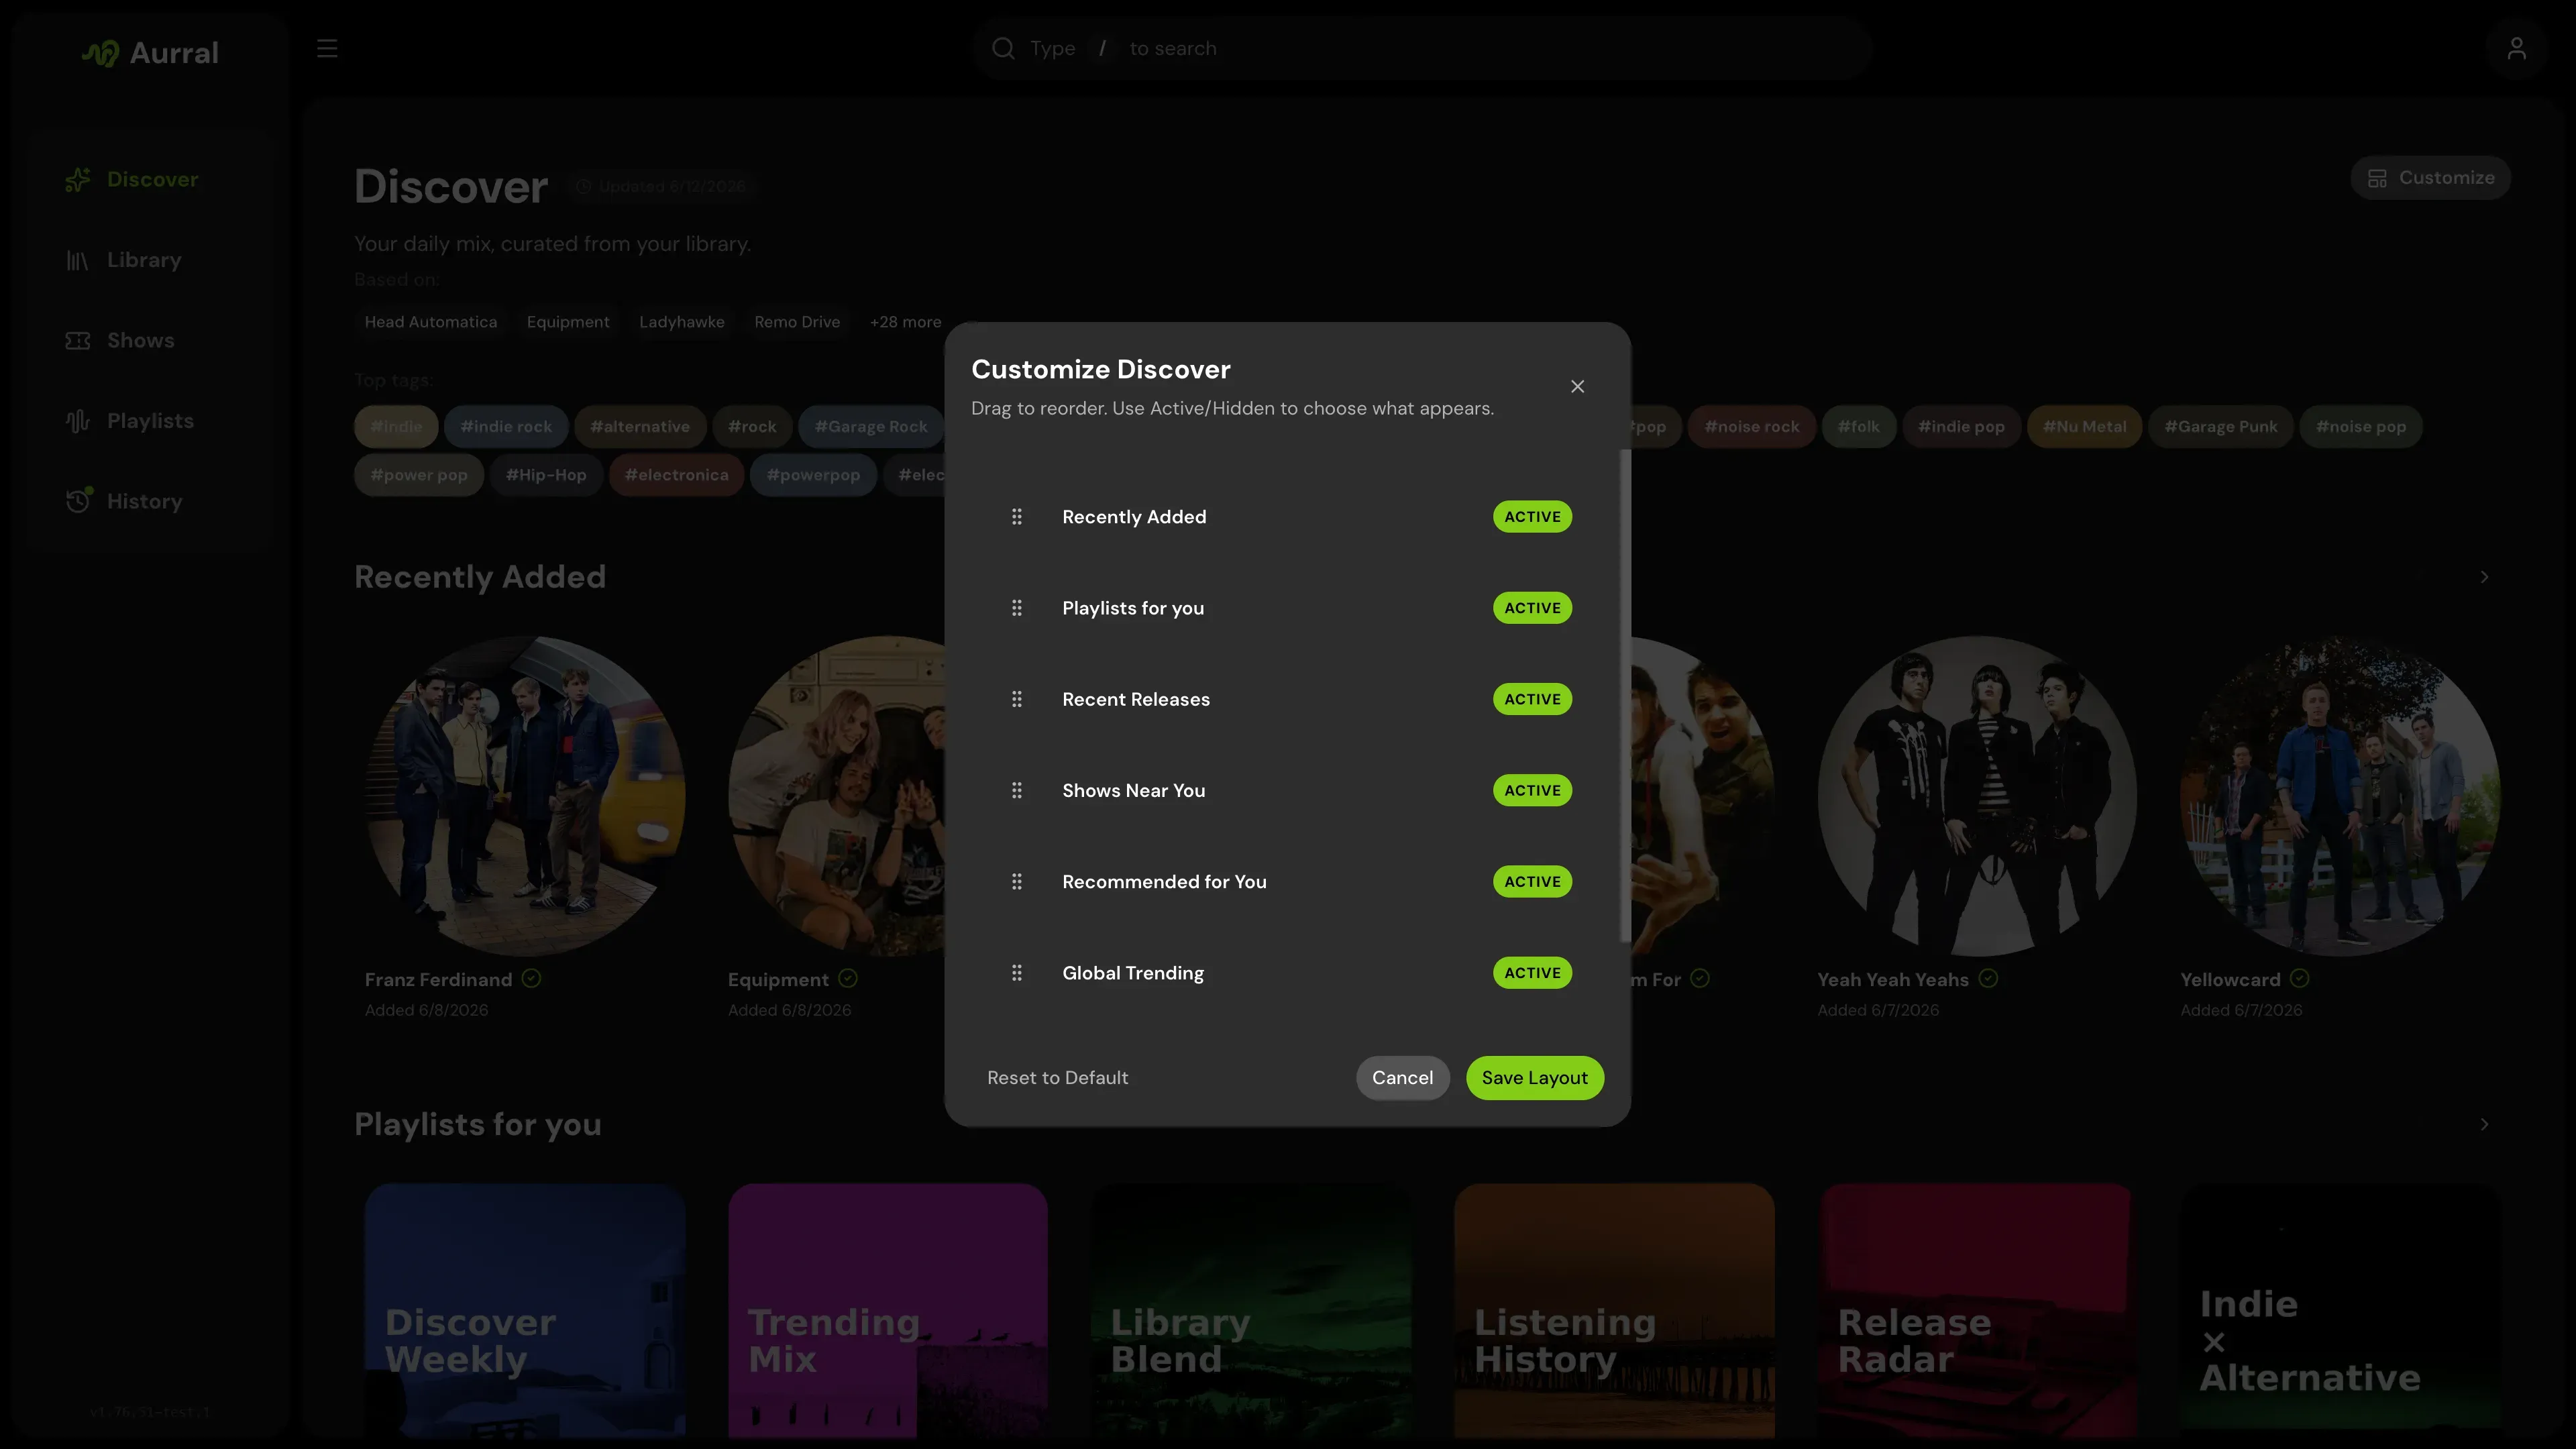Open the Discover Weekly playlist card

[525, 1311]
